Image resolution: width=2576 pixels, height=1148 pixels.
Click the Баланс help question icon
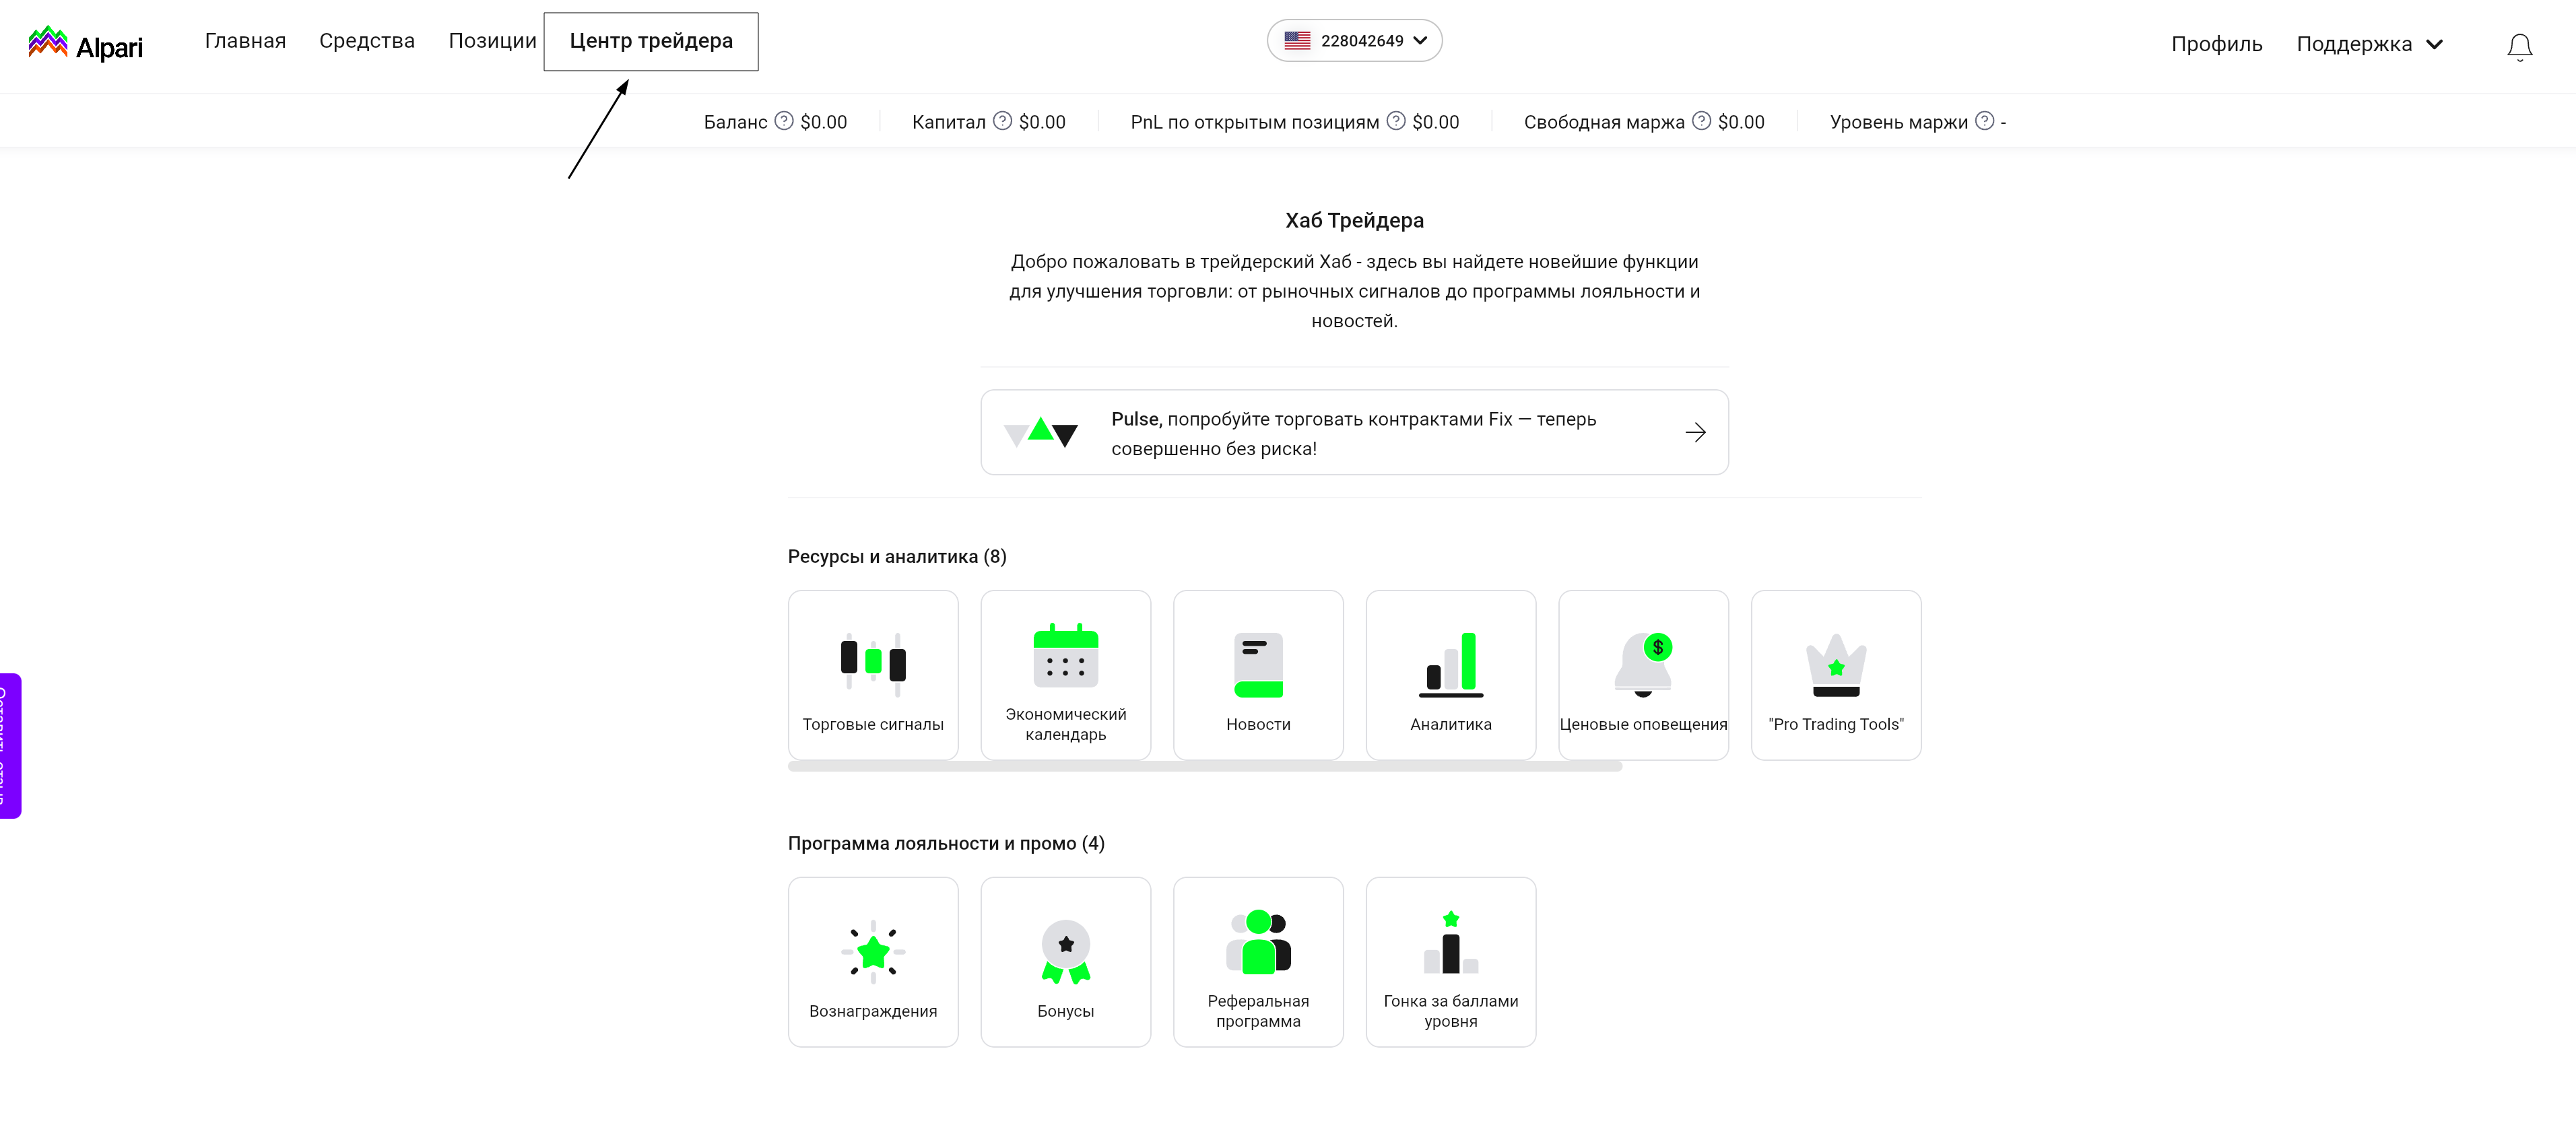(x=784, y=121)
